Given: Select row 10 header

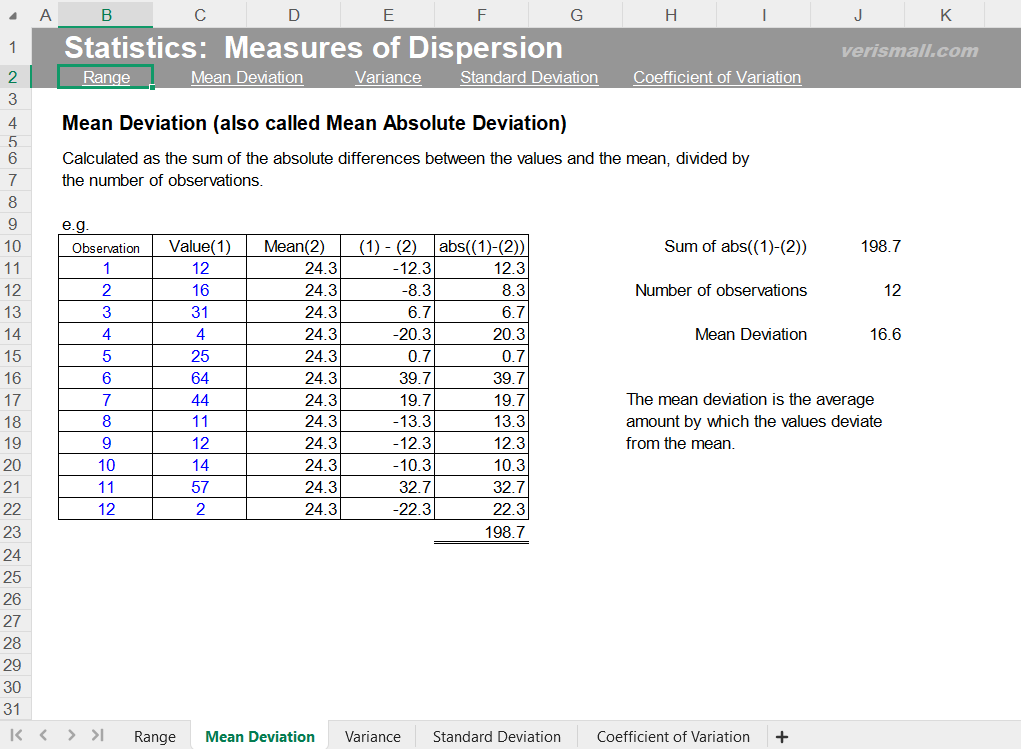Looking at the screenshot, I should tap(14, 245).
